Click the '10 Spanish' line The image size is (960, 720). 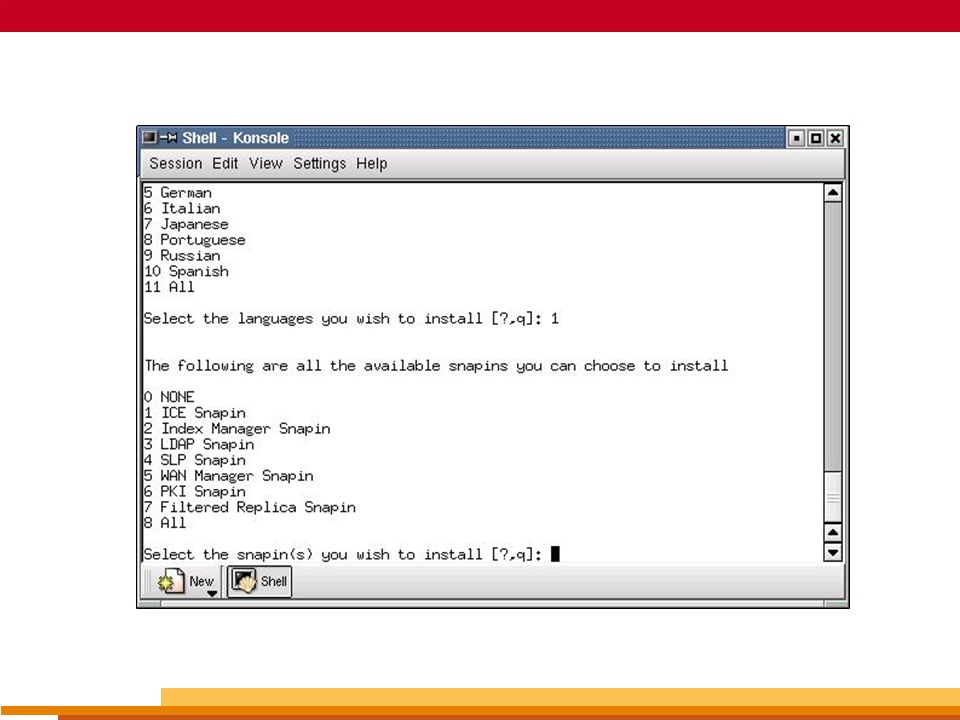tap(186, 272)
